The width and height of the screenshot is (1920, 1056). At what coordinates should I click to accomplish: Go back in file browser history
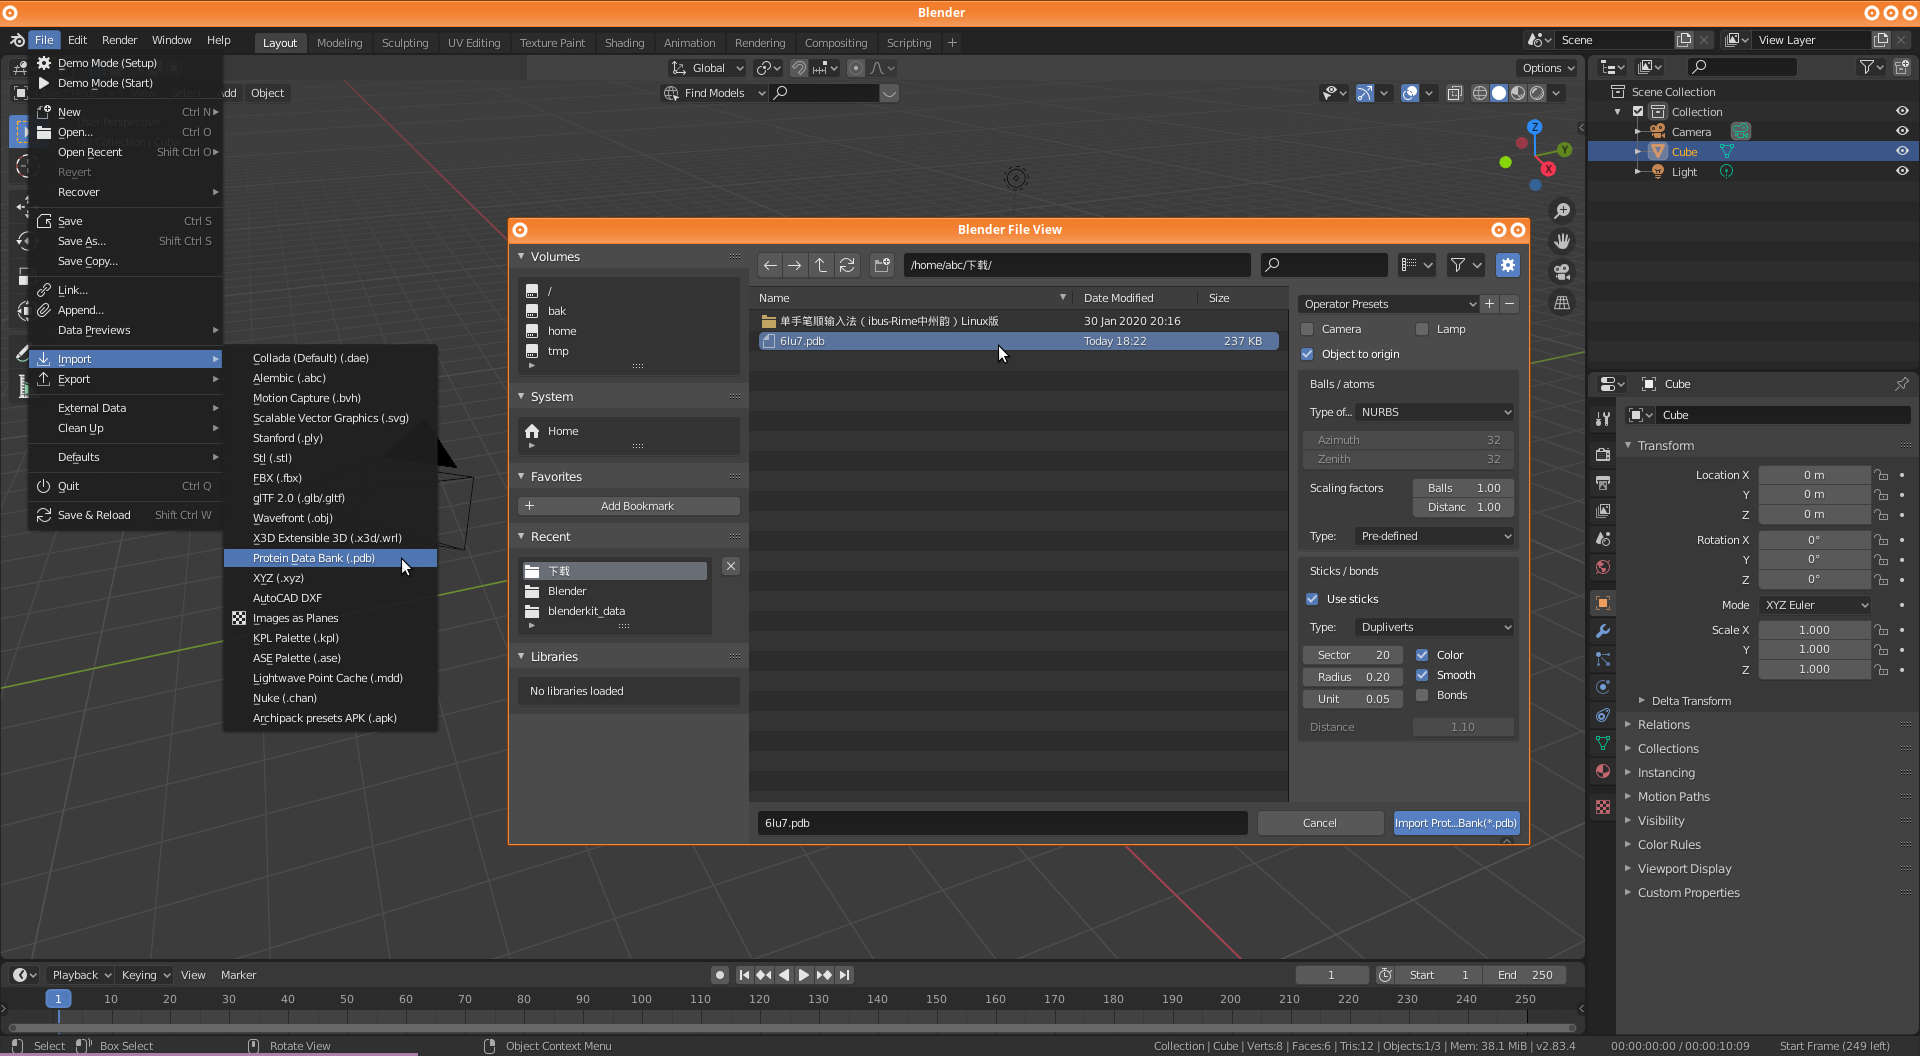click(770, 265)
